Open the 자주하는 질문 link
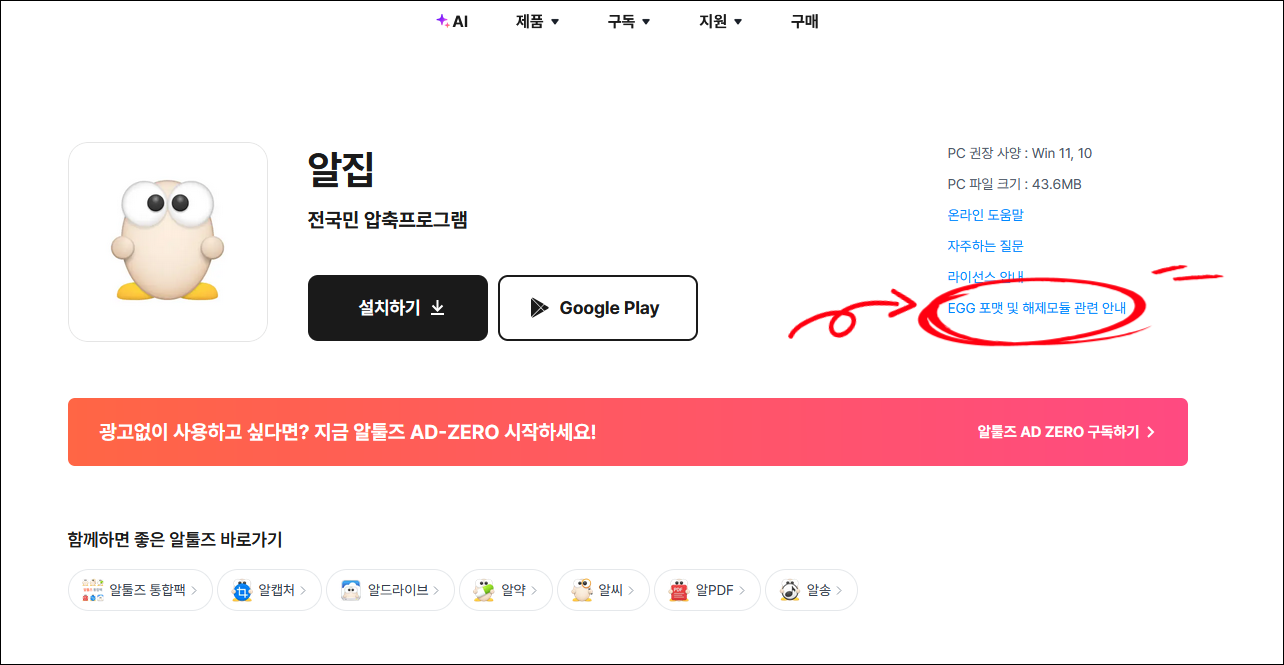Viewport: 1284px width, 665px height. point(986,246)
